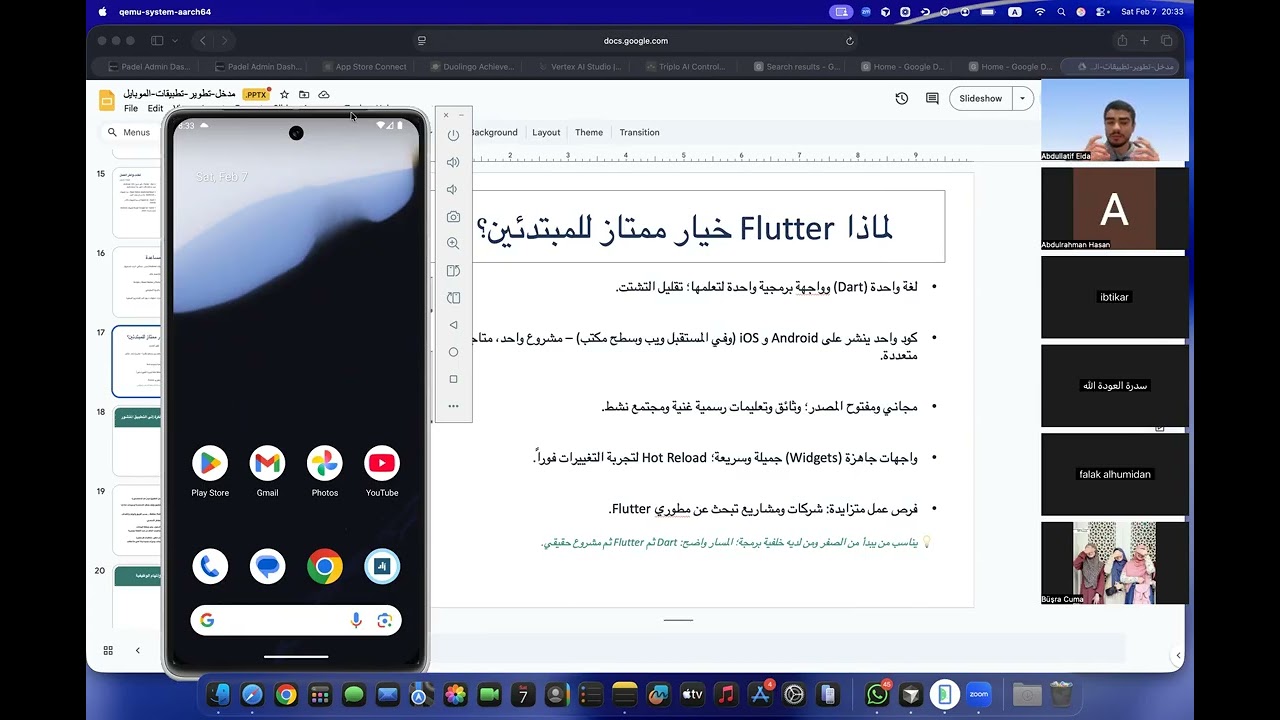Image resolution: width=1280 pixels, height=720 pixels.
Task: Open the Phone dialer app on the emulator
Action: pyautogui.click(x=210, y=567)
